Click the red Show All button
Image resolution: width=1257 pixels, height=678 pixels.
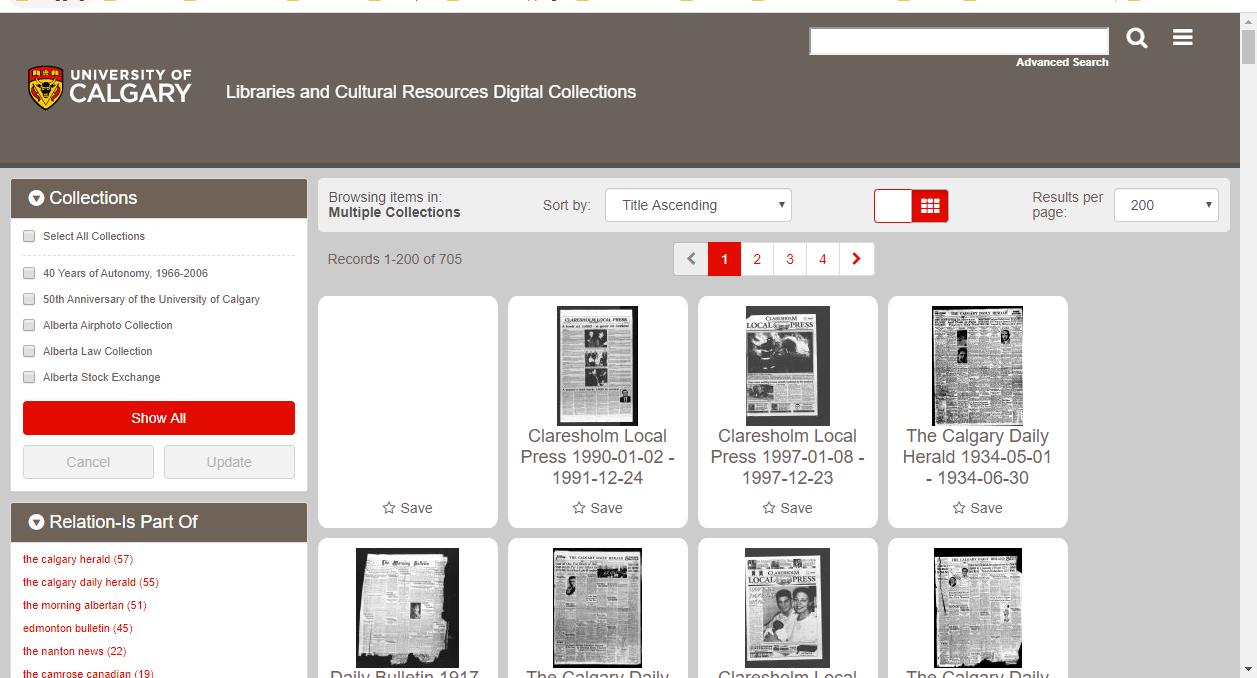click(x=159, y=418)
